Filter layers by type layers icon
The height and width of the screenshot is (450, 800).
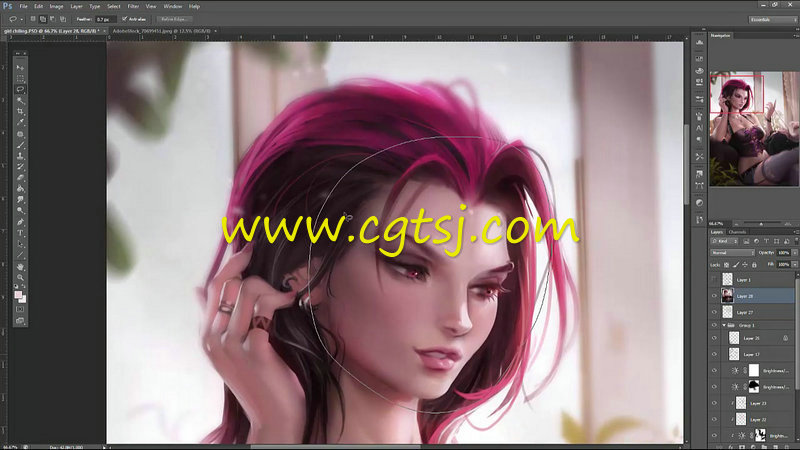click(x=766, y=241)
